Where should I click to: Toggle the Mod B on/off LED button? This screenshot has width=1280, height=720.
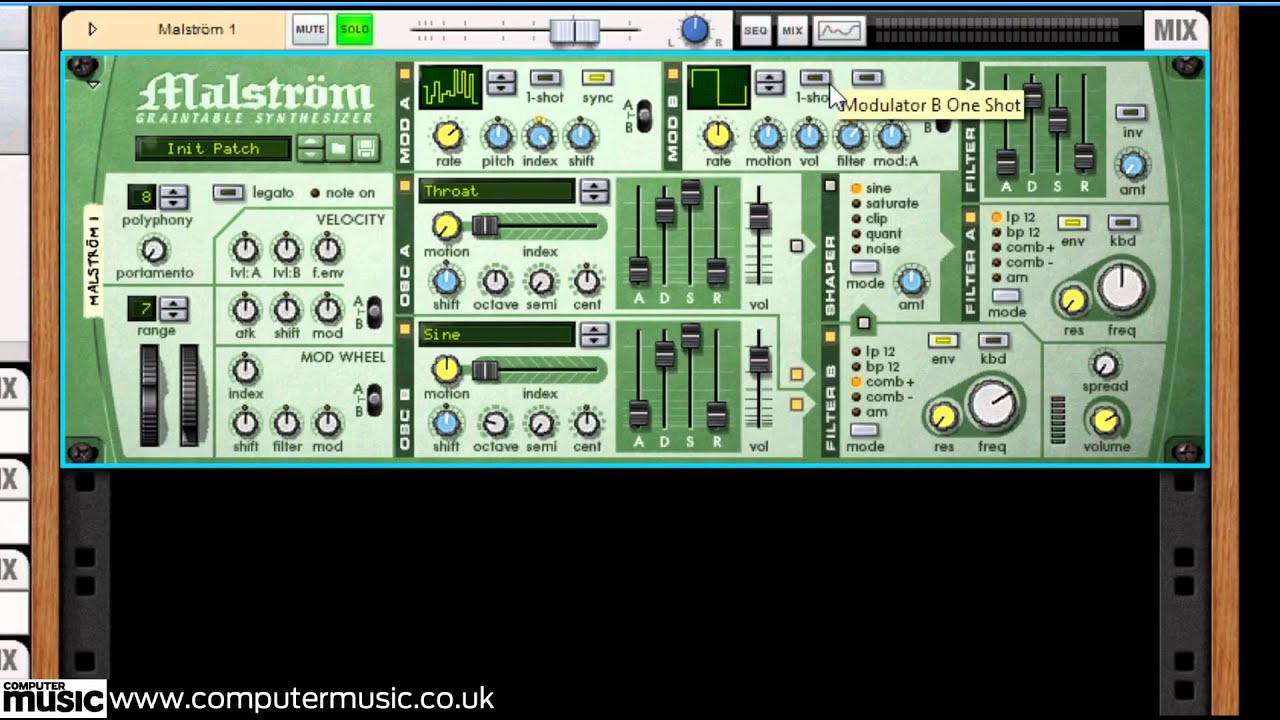coord(674,73)
